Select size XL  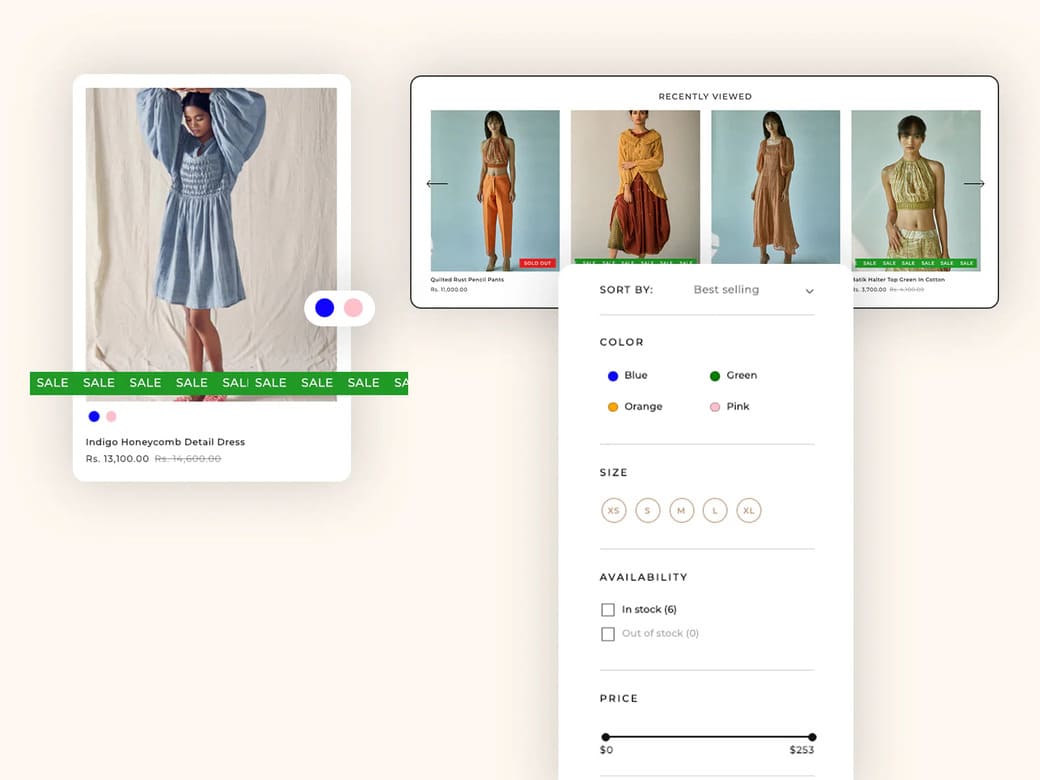[x=749, y=511]
